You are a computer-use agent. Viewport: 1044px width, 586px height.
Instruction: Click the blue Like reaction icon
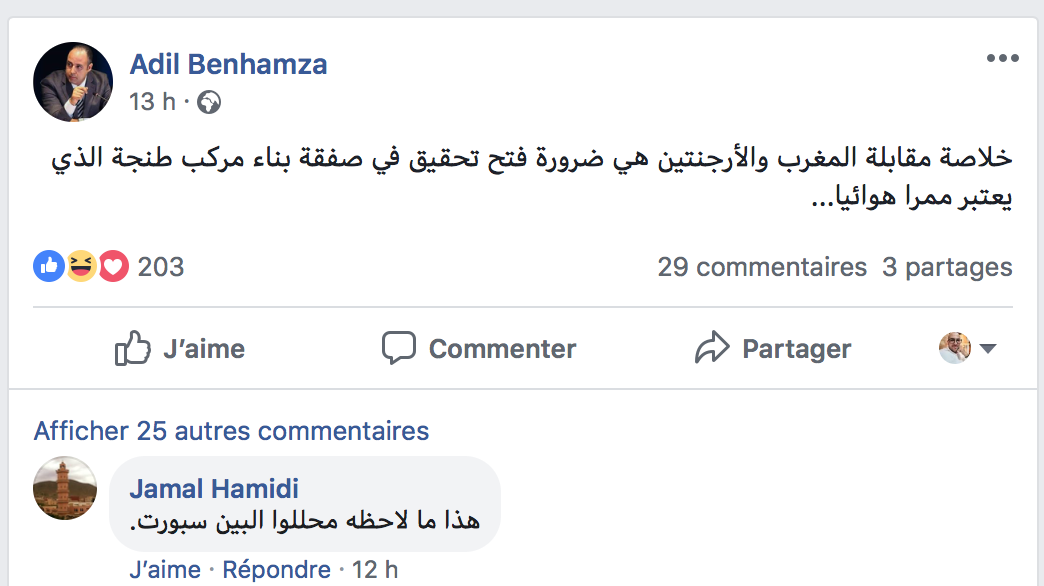coord(48,267)
